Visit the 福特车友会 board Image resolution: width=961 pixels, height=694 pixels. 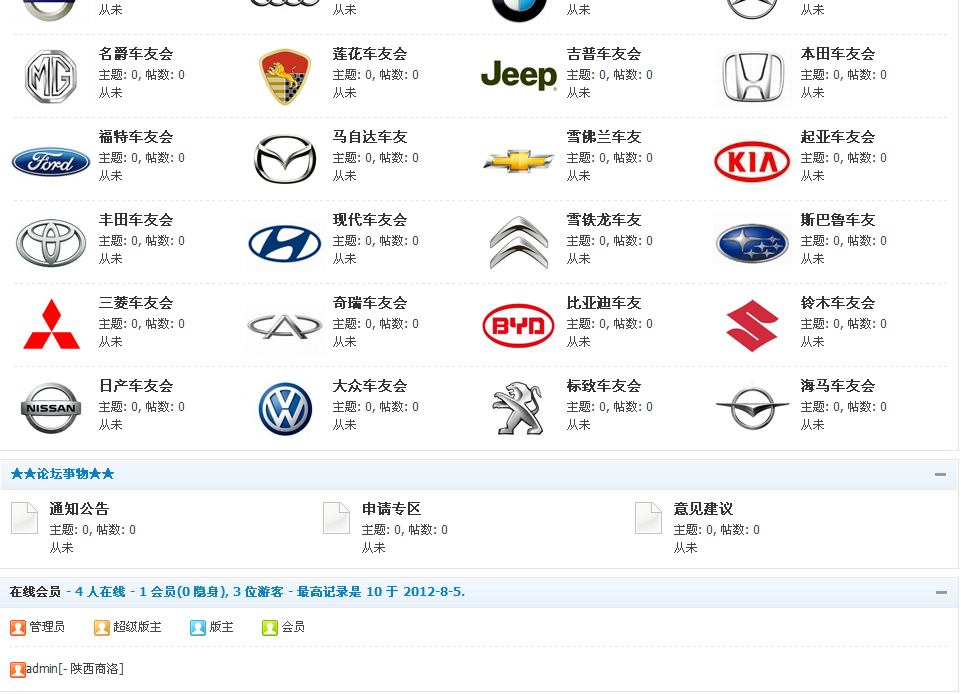136,137
